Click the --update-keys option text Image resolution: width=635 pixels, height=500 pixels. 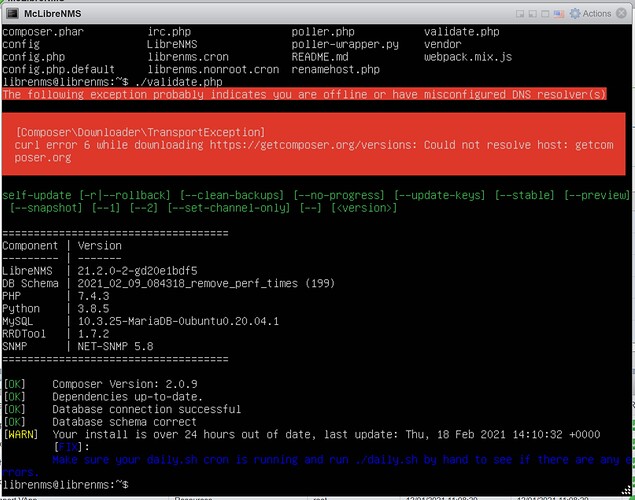[439, 195]
